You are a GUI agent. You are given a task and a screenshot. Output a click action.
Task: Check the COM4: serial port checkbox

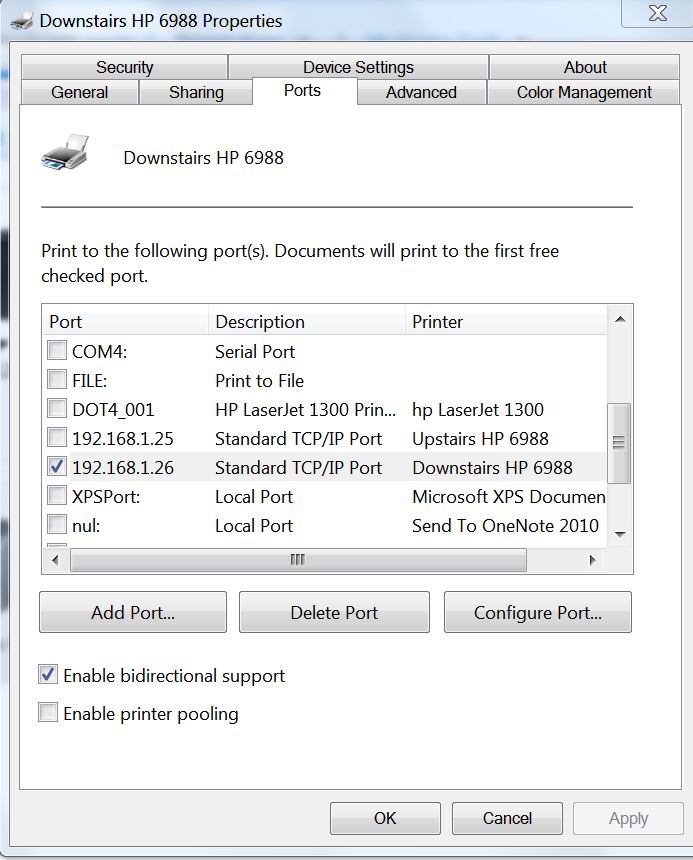coord(56,350)
